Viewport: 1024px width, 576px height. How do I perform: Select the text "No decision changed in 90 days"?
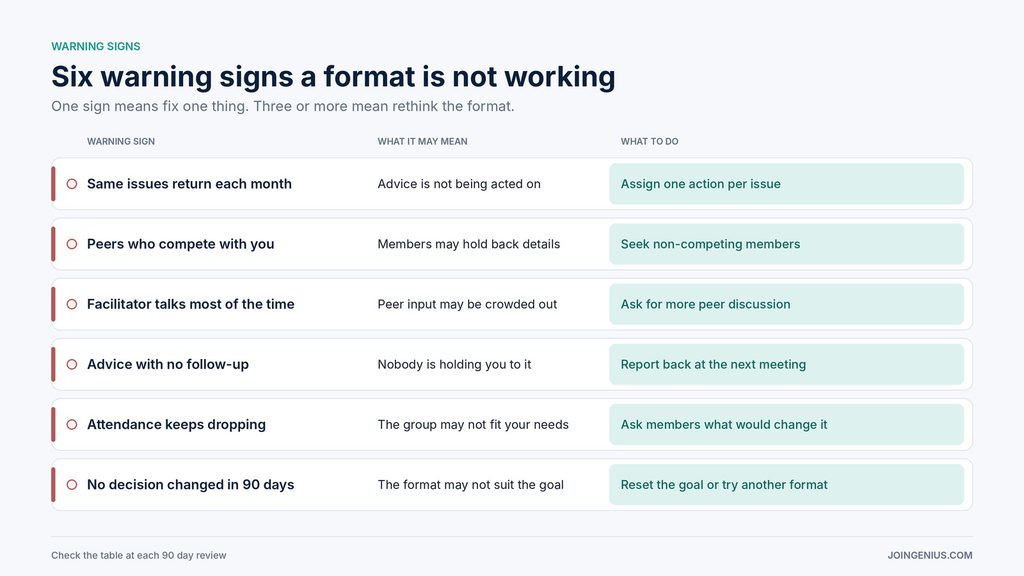pos(191,485)
